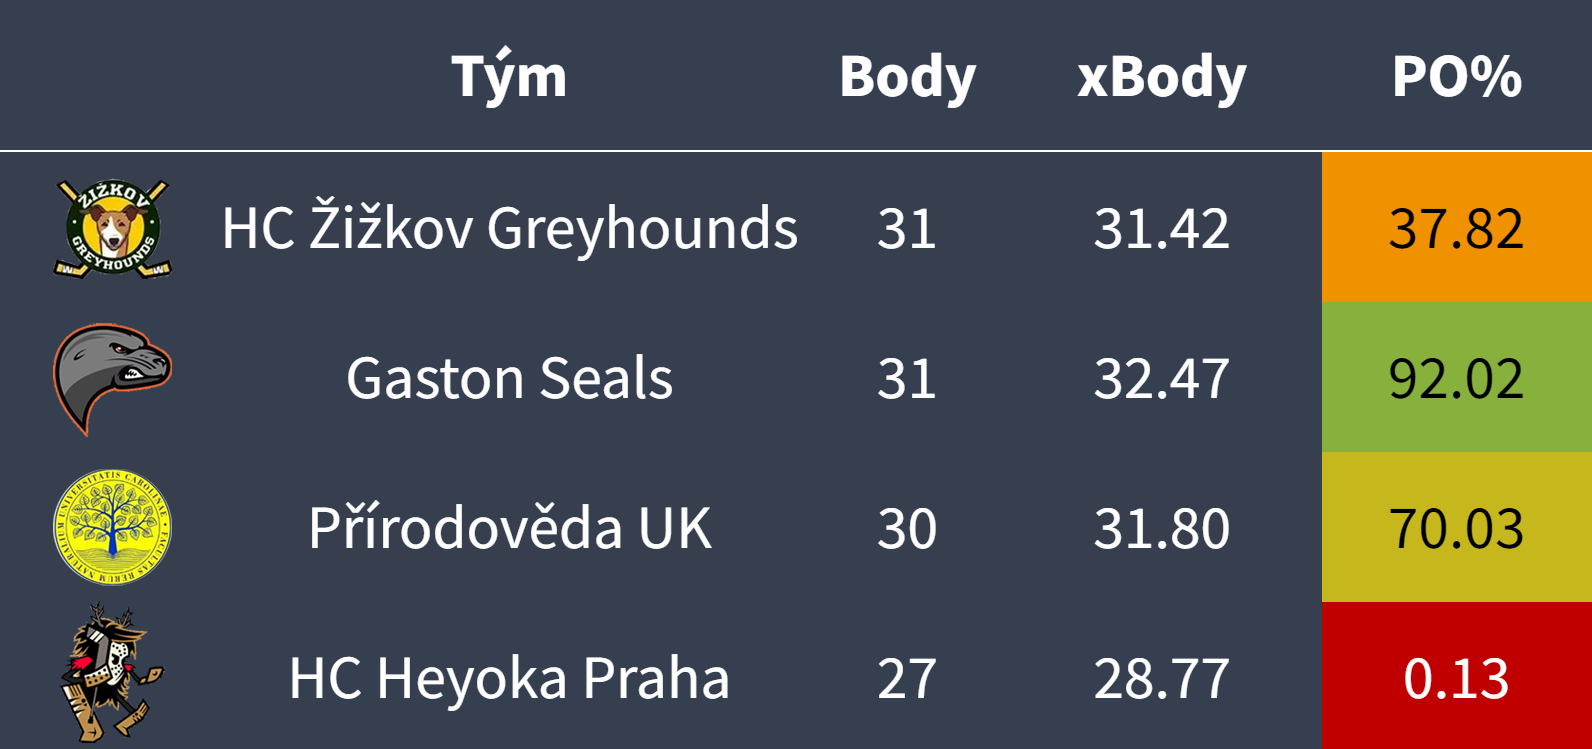Select the HC Heyoka Praha team name
This screenshot has height=749, width=1592.
509,678
